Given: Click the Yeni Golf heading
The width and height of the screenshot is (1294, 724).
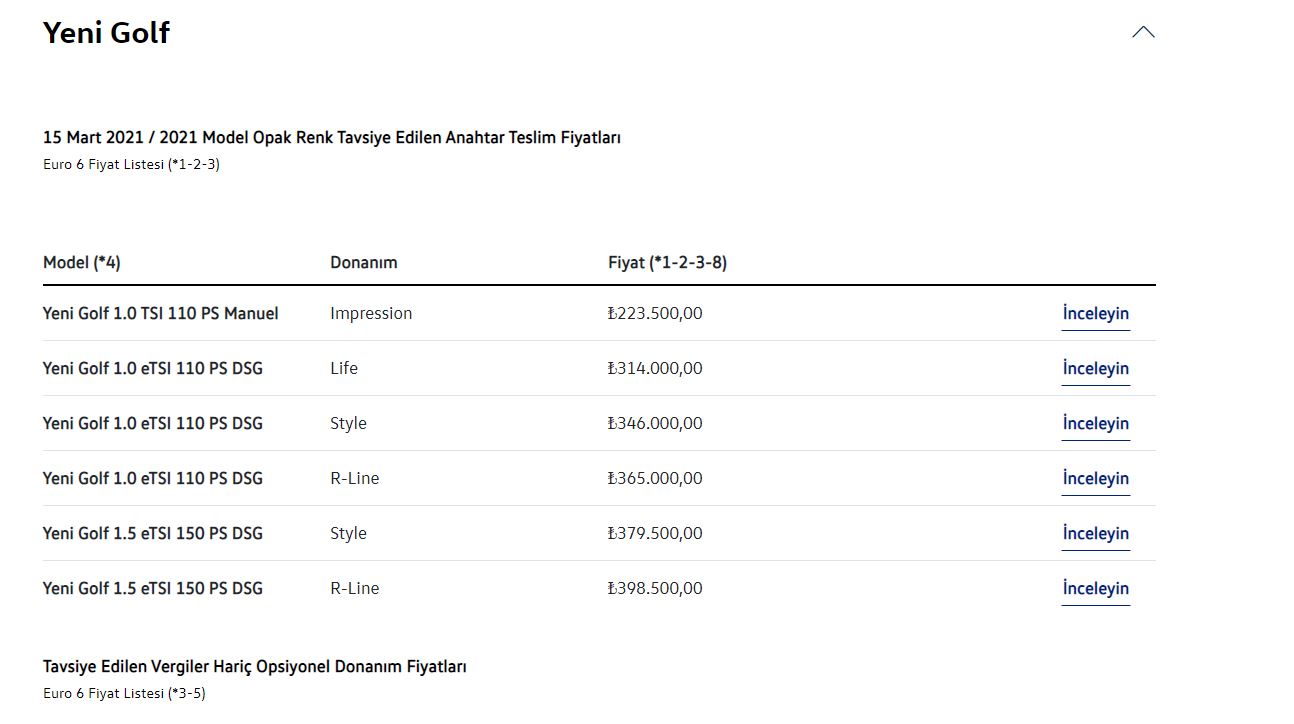Looking at the screenshot, I should tap(106, 33).
